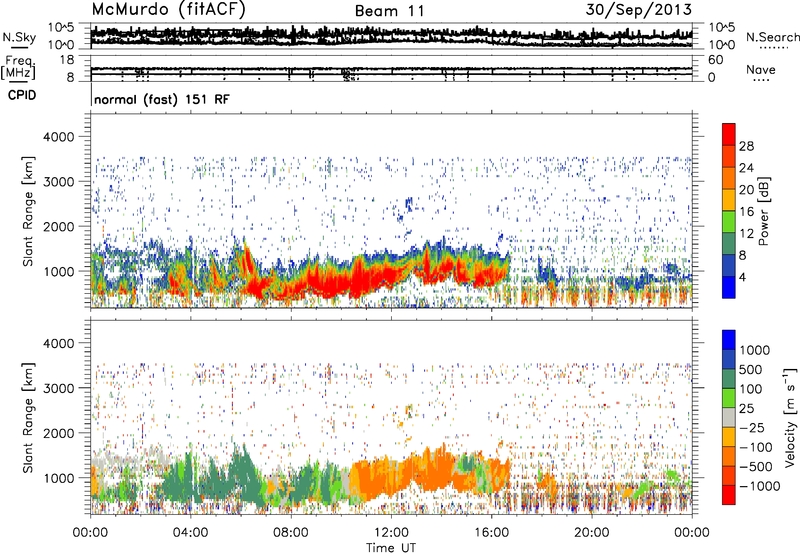Image resolution: width=800 pixels, height=554 pixels.
Task: Click the '04:00' time tick label
Action: click(x=190, y=533)
